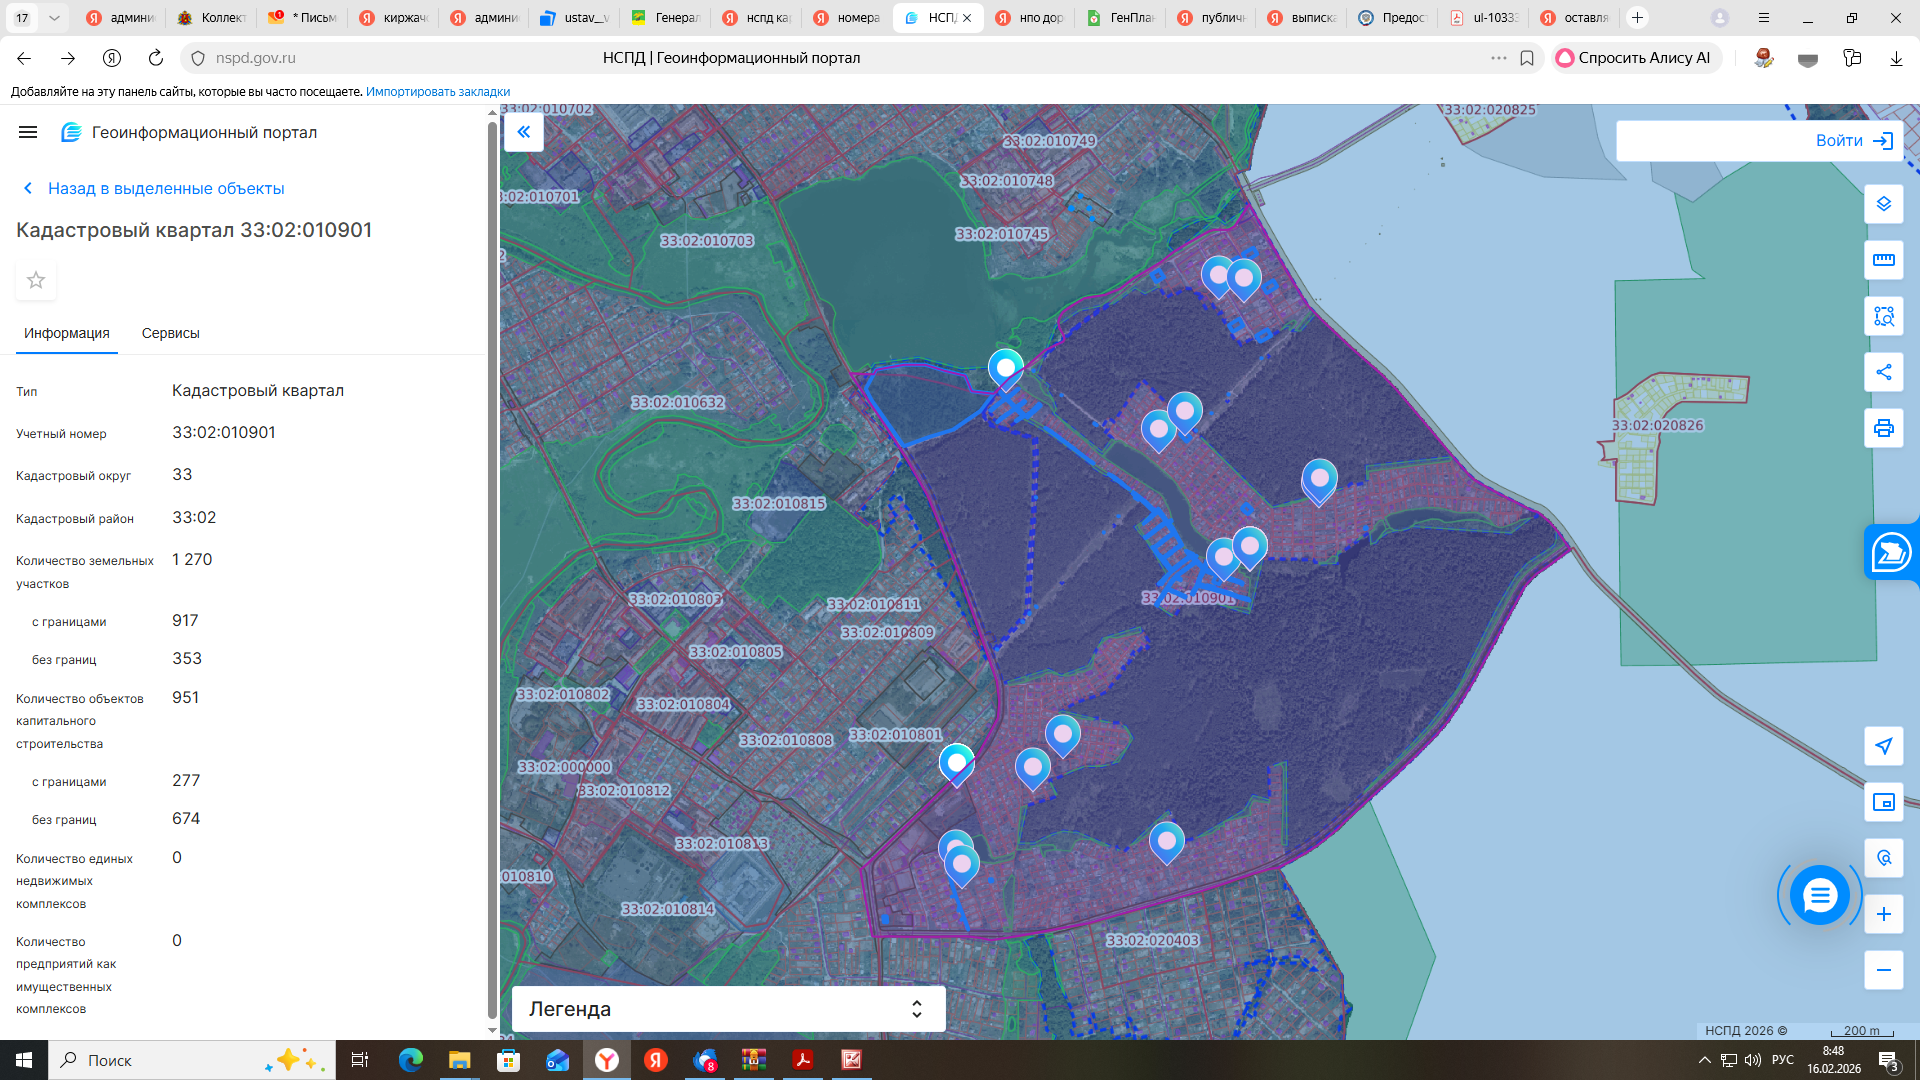This screenshot has height=1080, width=1920.
Task: Add cadastral quarter to favorites star
Action: [36, 280]
